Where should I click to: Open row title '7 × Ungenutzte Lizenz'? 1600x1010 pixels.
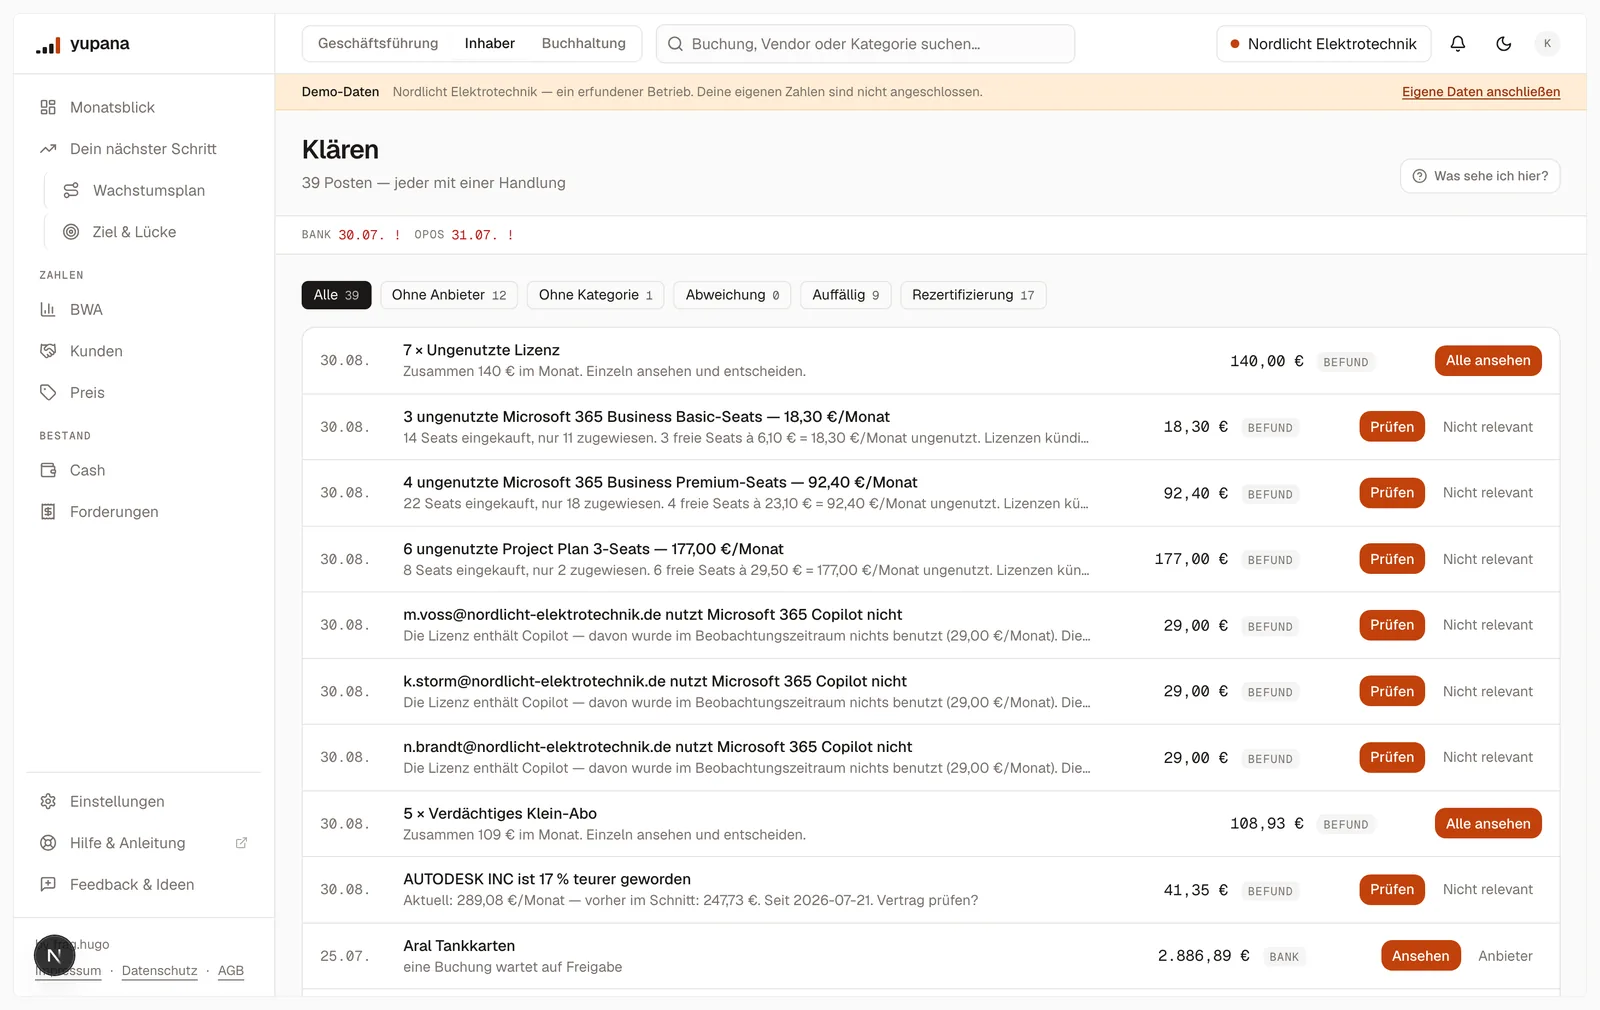click(x=481, y=350)
